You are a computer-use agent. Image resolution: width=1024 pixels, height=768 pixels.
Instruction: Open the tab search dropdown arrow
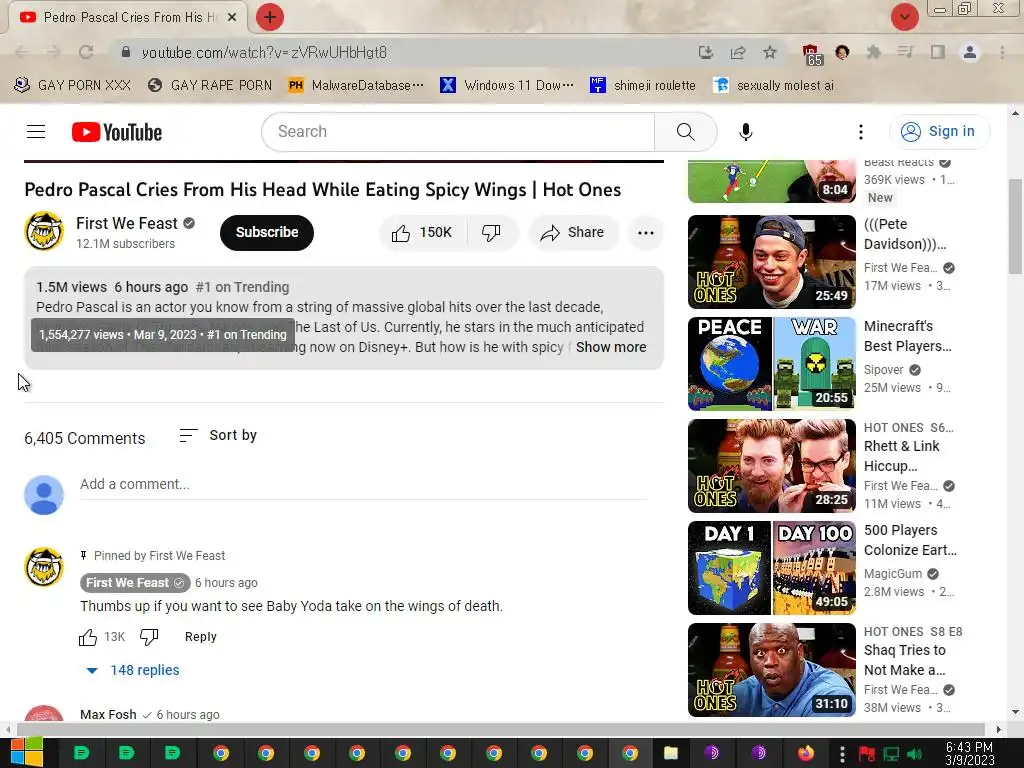[x=904, y=17]
